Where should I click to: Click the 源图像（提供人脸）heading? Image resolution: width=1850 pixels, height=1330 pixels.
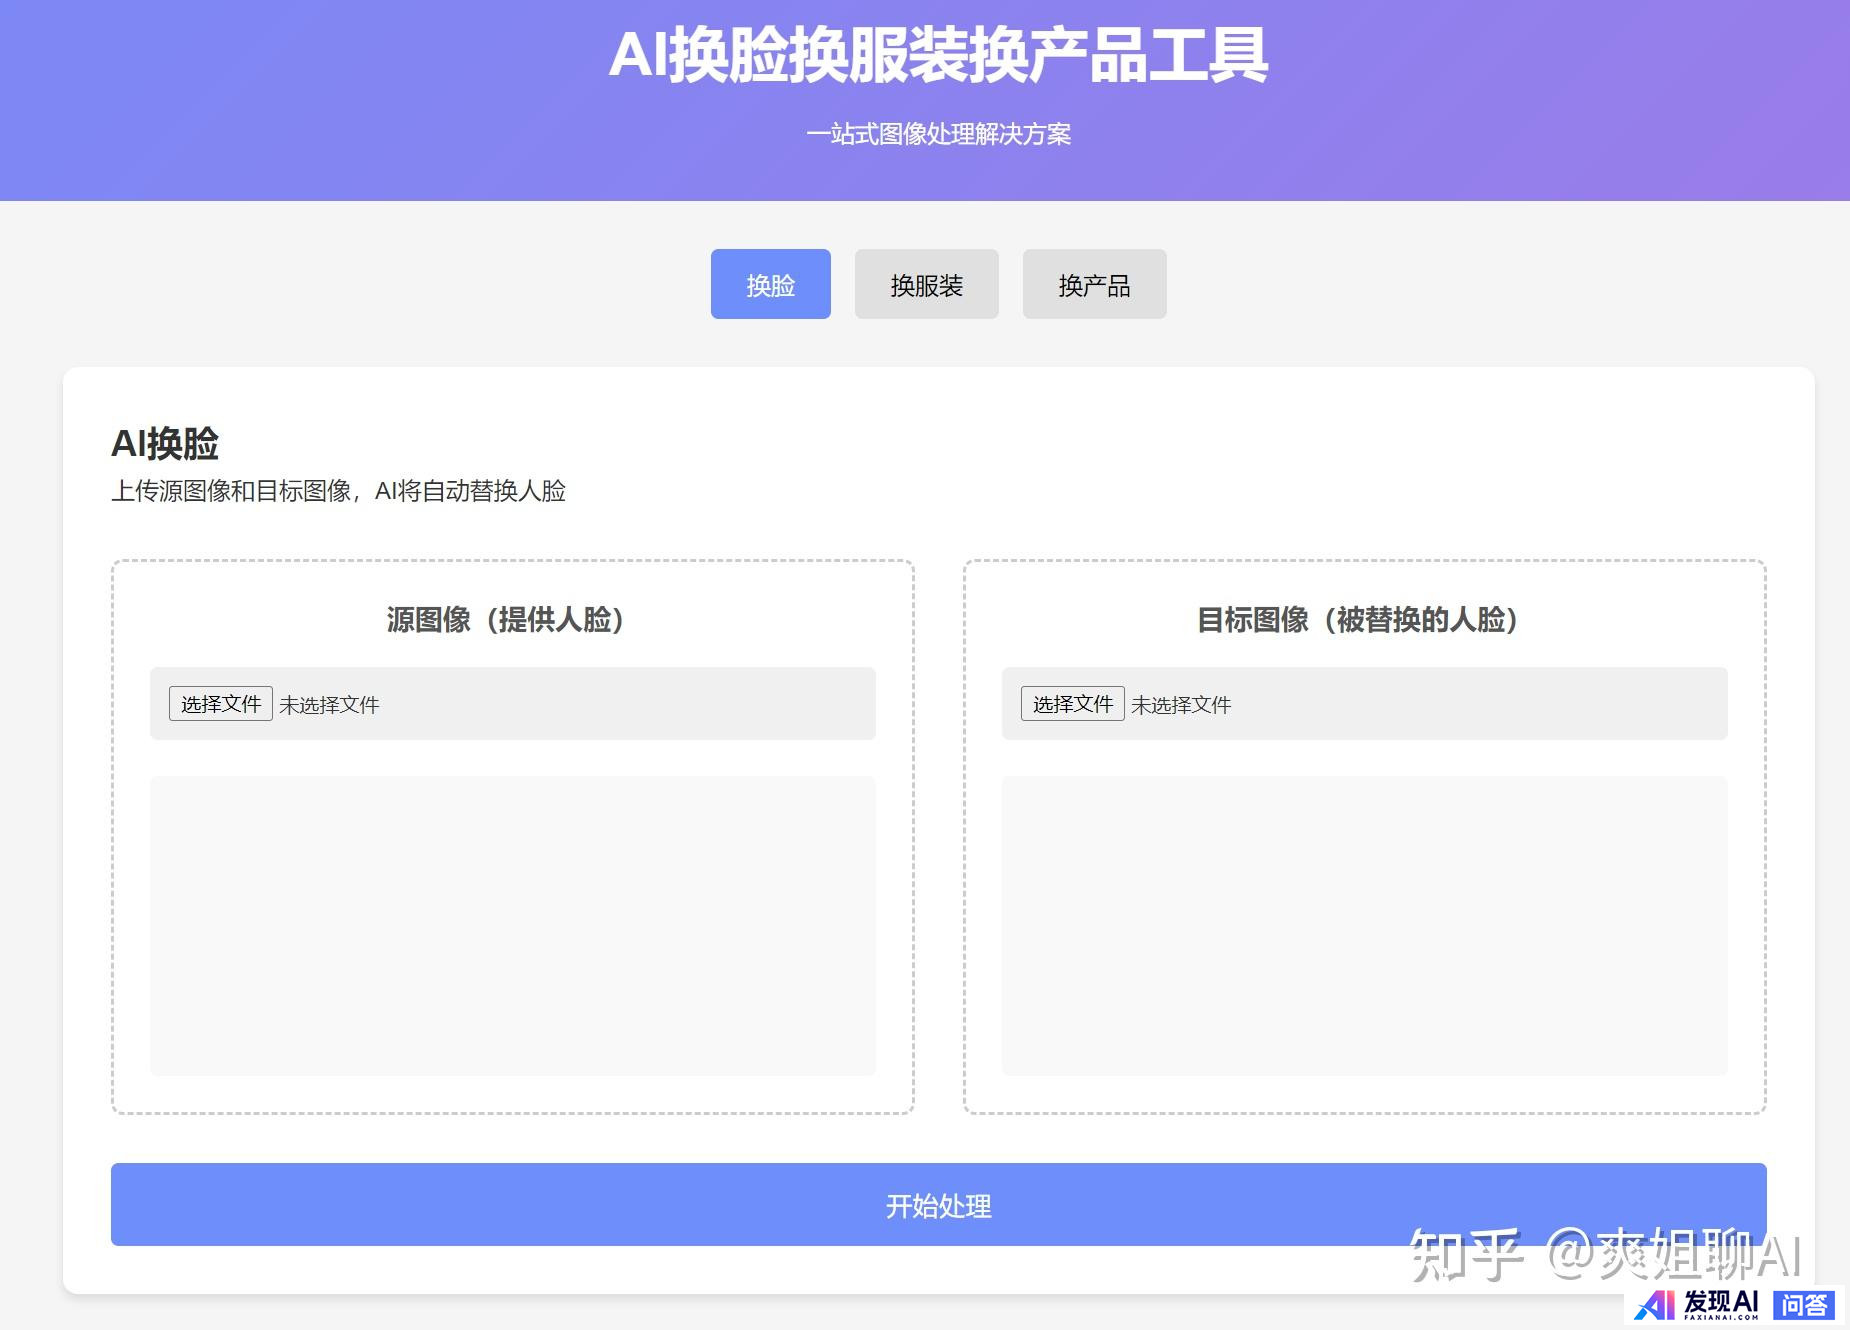pyautogui.click(x=505, y=620)
